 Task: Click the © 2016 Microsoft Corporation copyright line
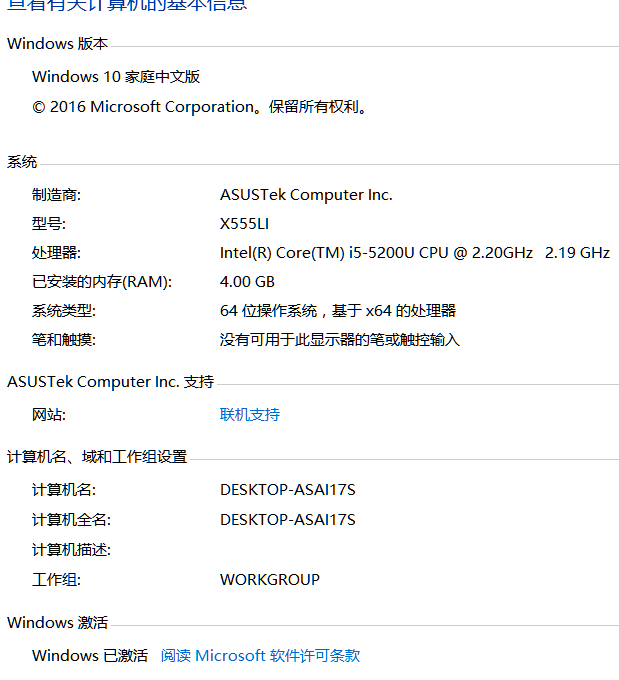point(200,107)
